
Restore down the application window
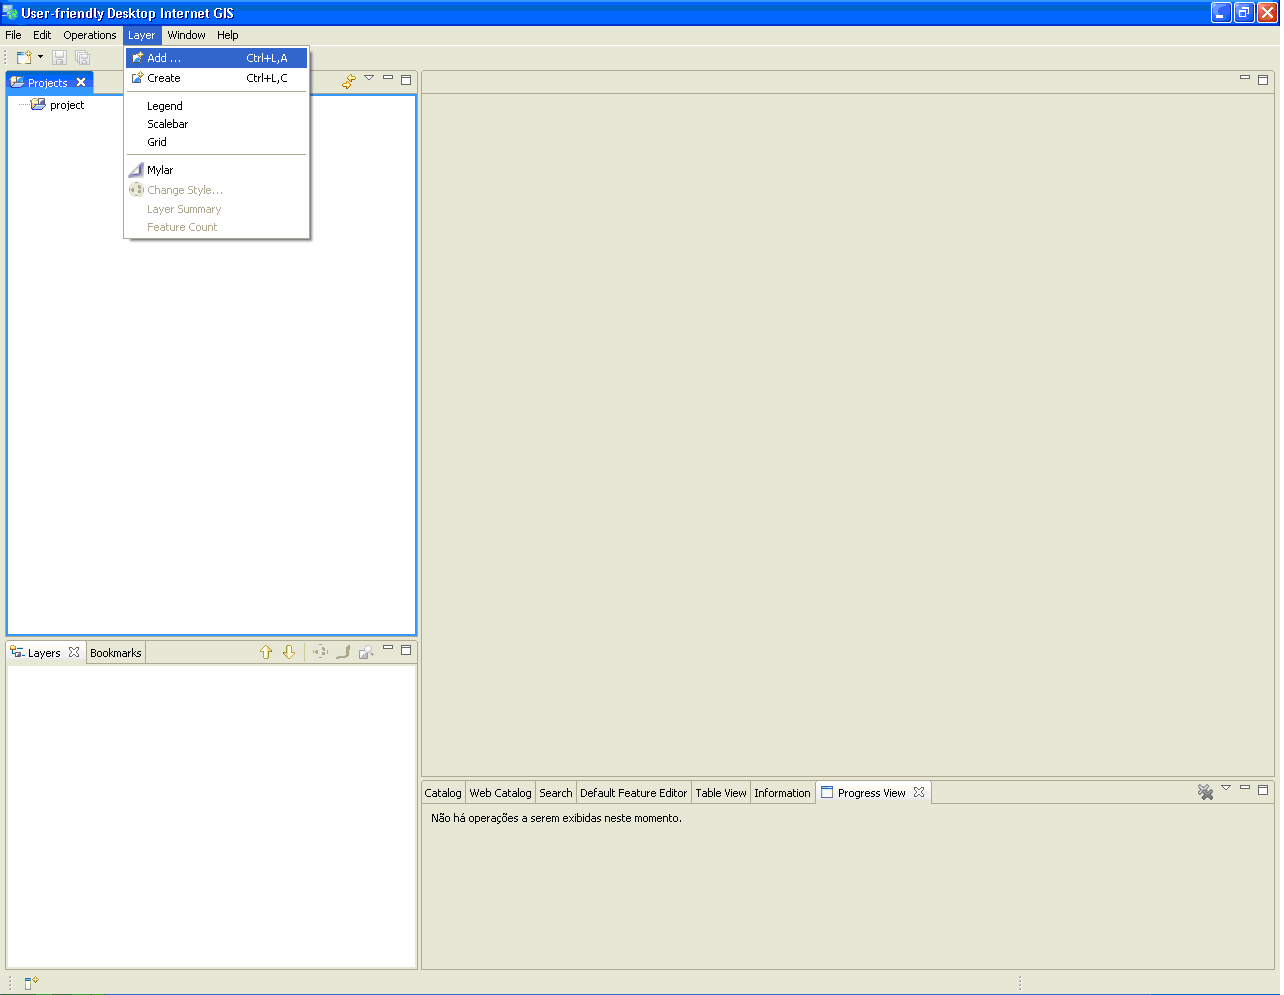point(1244,13)
